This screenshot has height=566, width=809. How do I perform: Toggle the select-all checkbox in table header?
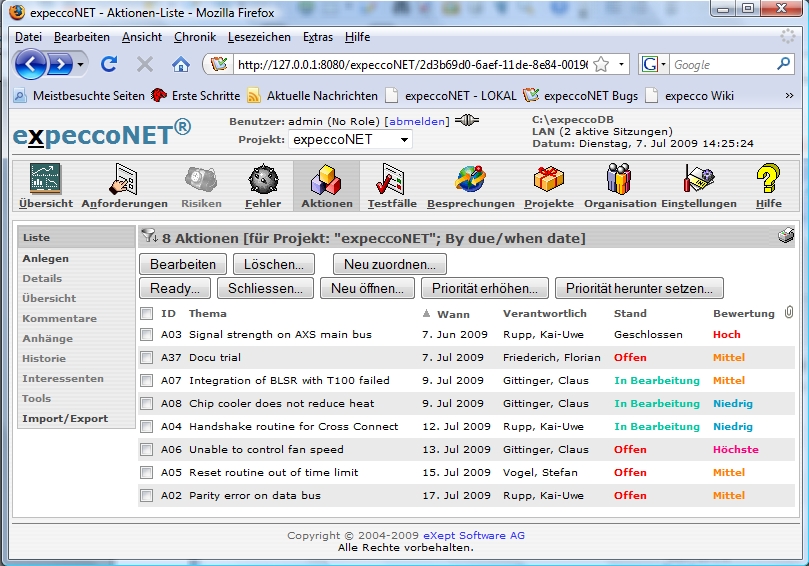[x=147, y=313]
